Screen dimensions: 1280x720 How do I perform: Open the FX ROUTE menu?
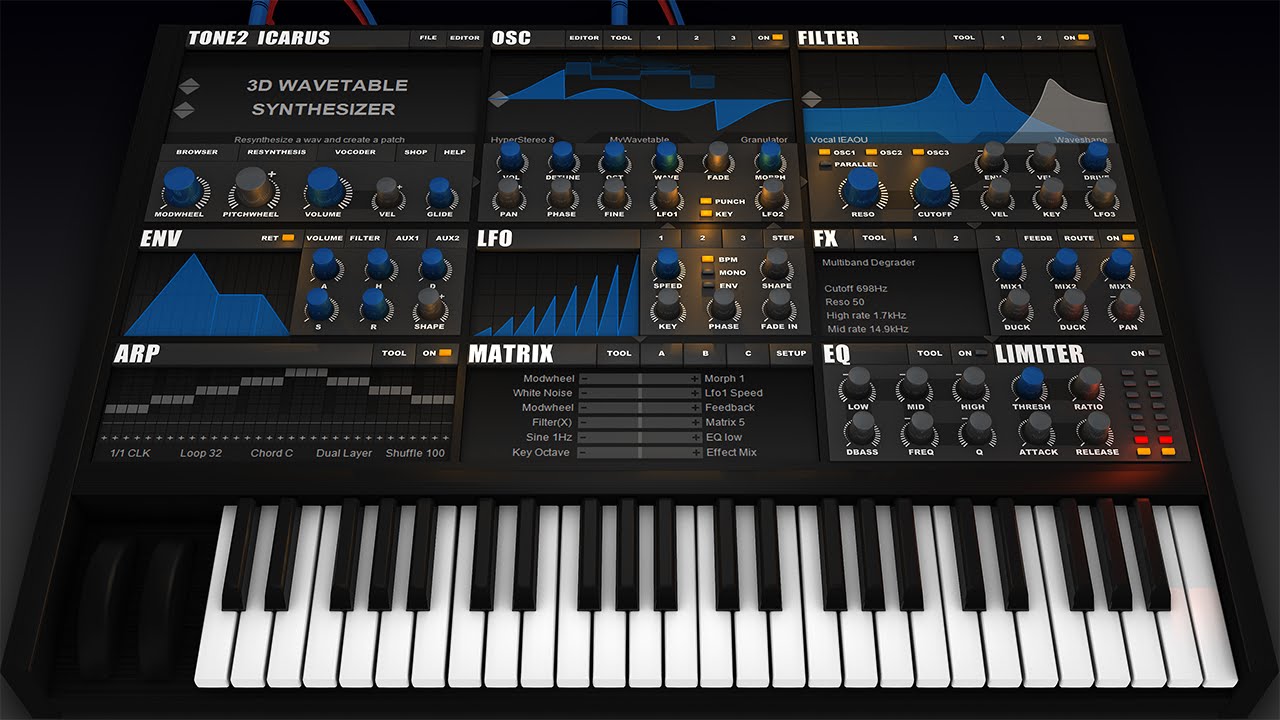pyautogui.click(x=1079, y=238)
